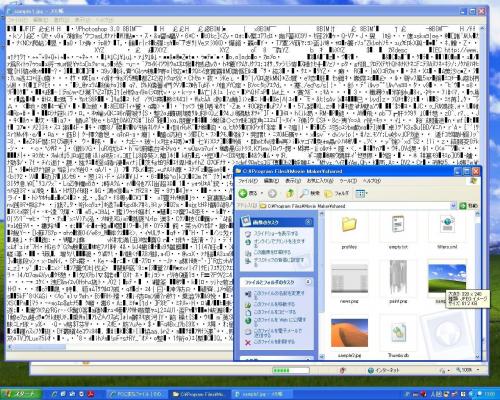
Task: Select the profiles folder icon
Action: (x=349, y=225)
